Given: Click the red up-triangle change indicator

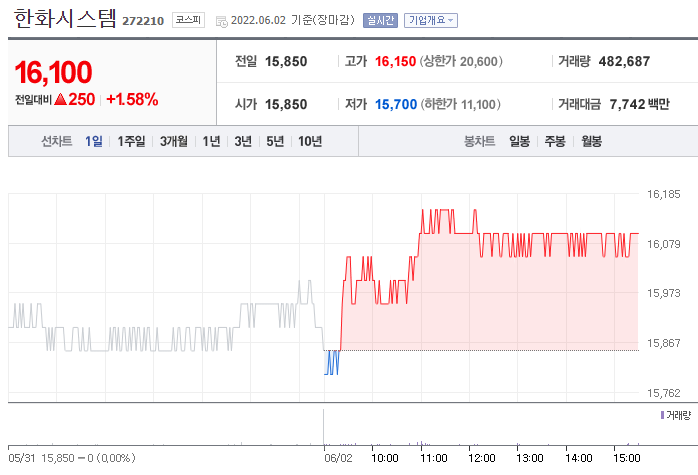Looking at the screenshot, I should (x=61, y=99).
